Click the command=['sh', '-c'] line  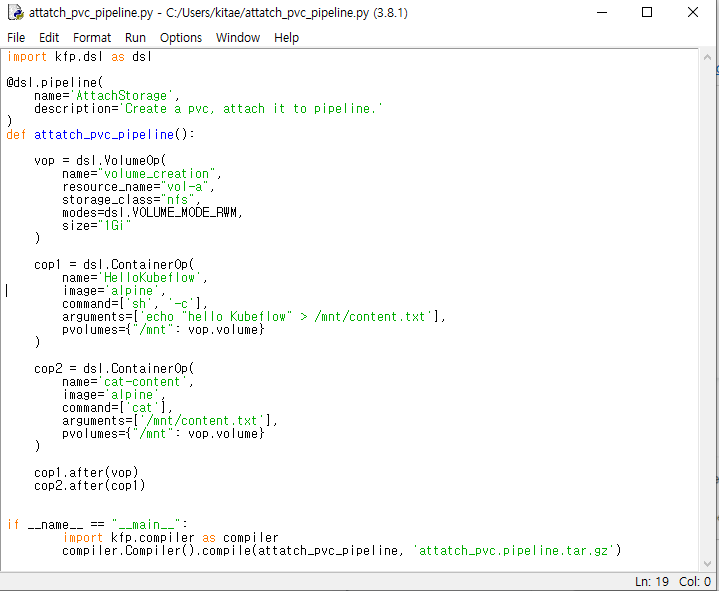coord(135,304)
